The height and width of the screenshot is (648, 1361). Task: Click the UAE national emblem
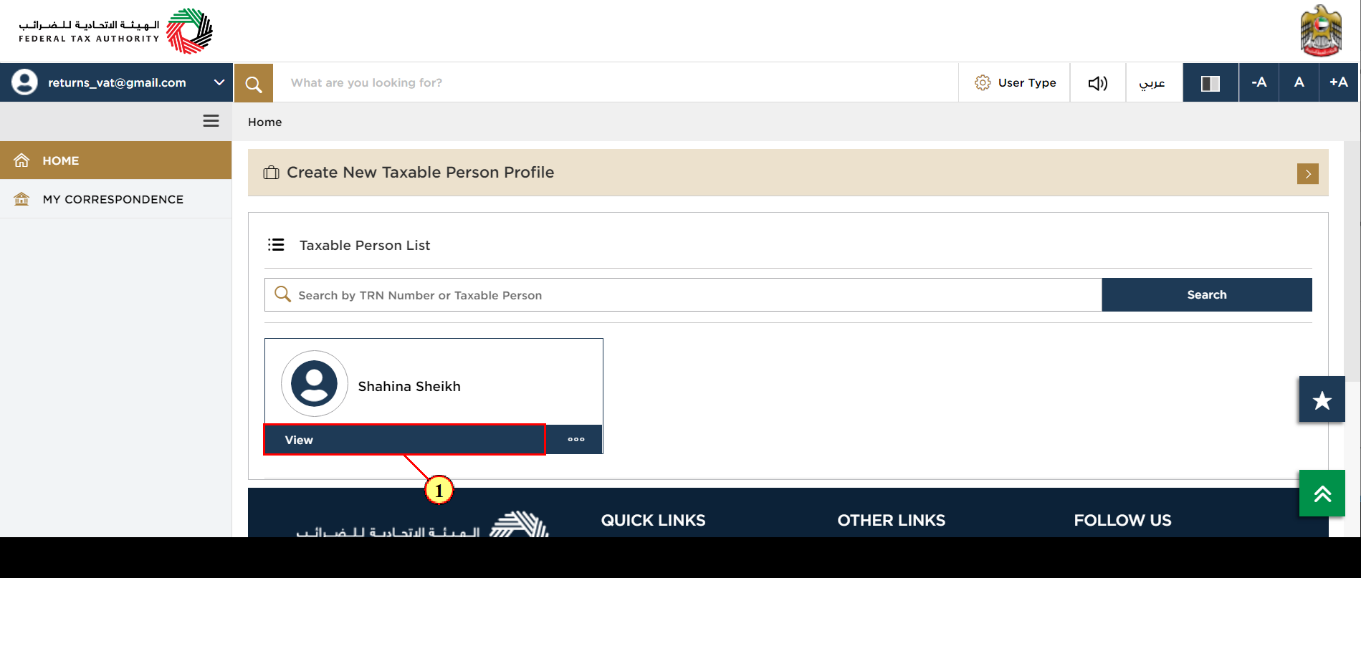pos(1321,31)
